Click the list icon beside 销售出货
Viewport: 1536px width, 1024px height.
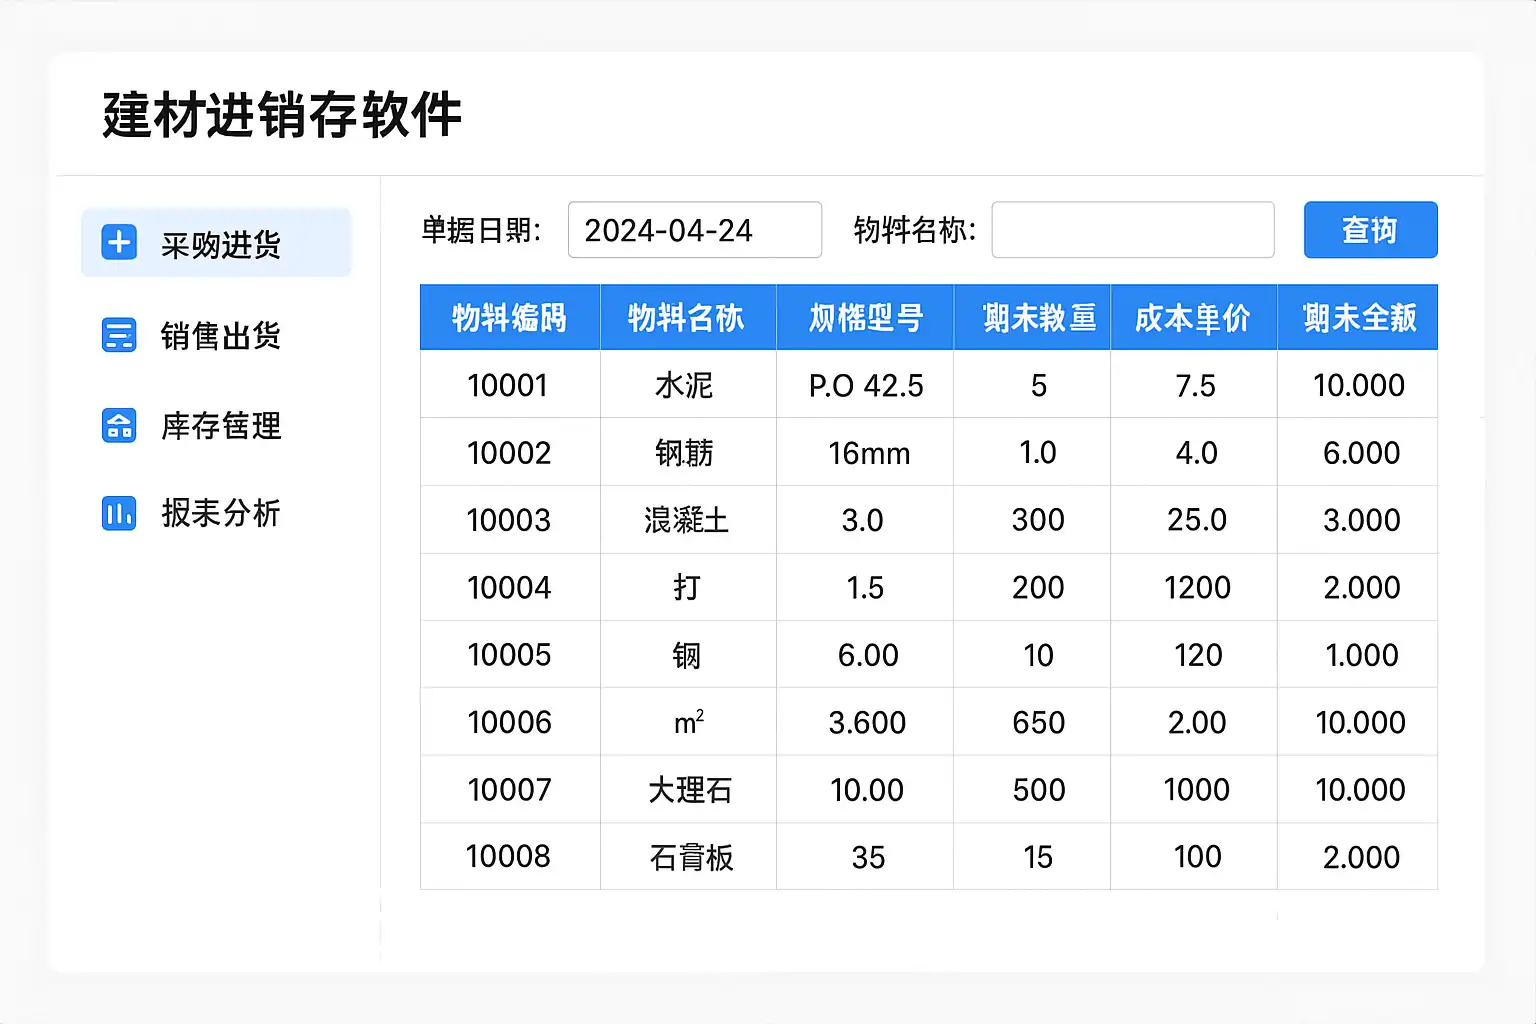(x=119, y=335)
